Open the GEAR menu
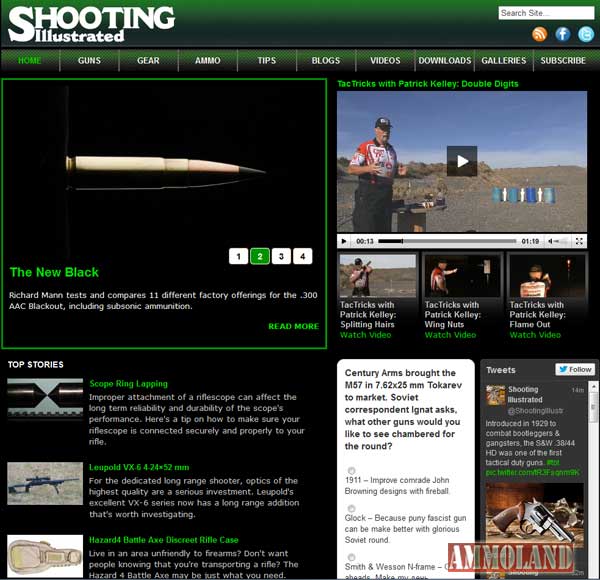Screen dimensions: 600x580 coord(148,60)
